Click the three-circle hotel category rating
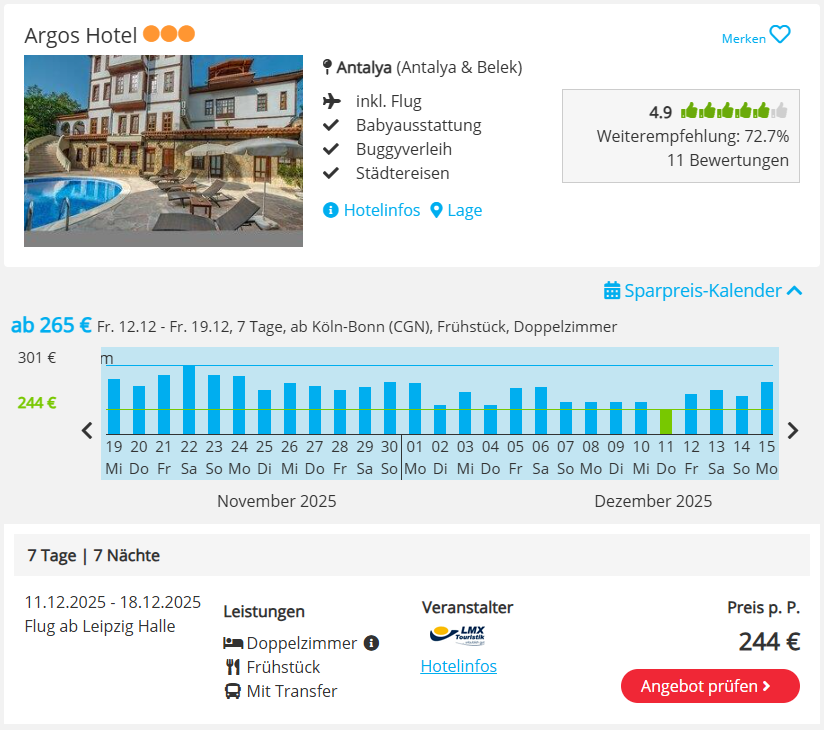Viewport: 824px width, 730px height. [x=168, y=35]
